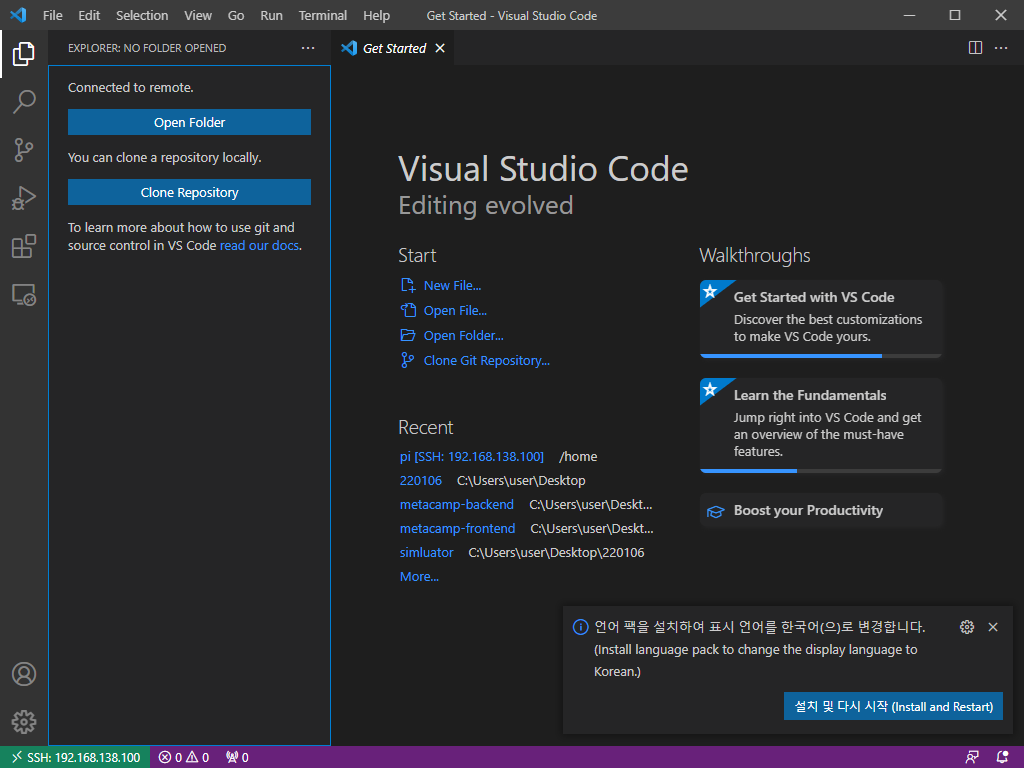Screen dimensions: 1024x768
Task: Open the Terminal menu
Action: click(323, 15)
